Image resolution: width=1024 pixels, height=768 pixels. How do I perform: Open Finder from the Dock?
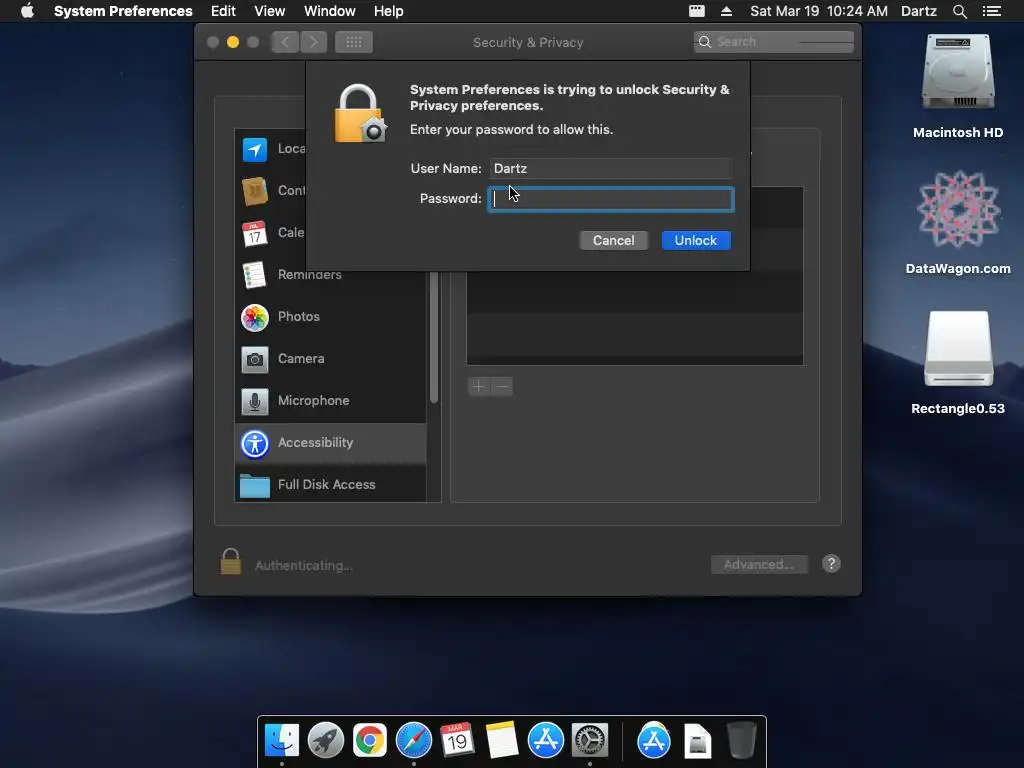point(282,741)
